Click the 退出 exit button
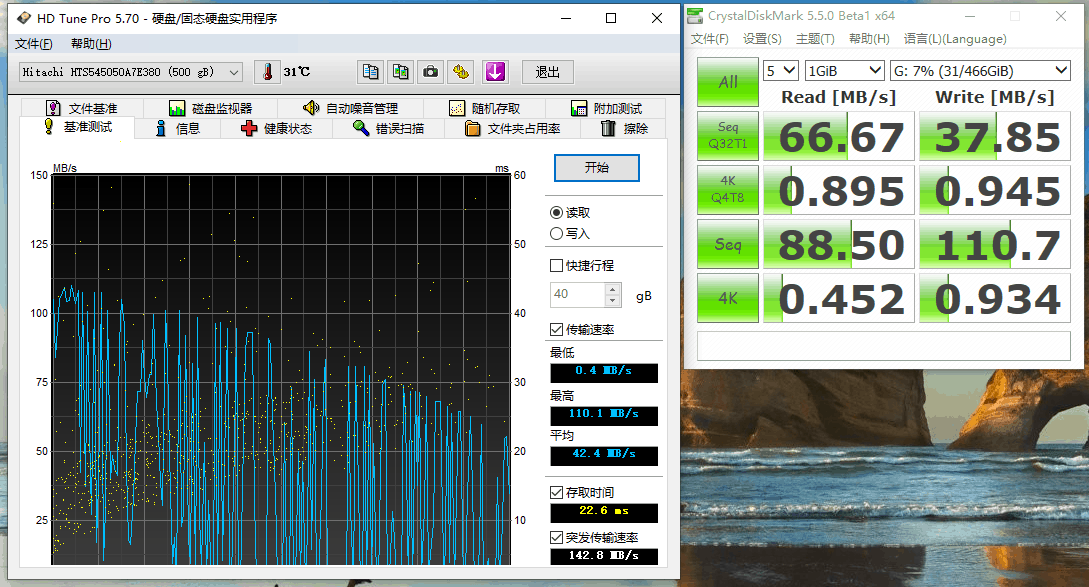Viewport: 1089px width, 587px height. pyautogui.click(x=547, y=72)
